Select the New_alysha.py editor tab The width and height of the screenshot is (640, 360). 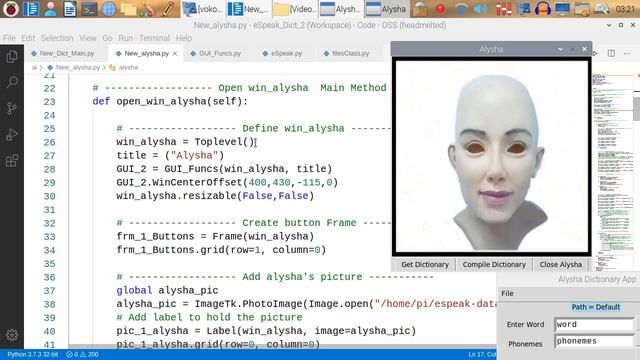(x=146, y=53)
